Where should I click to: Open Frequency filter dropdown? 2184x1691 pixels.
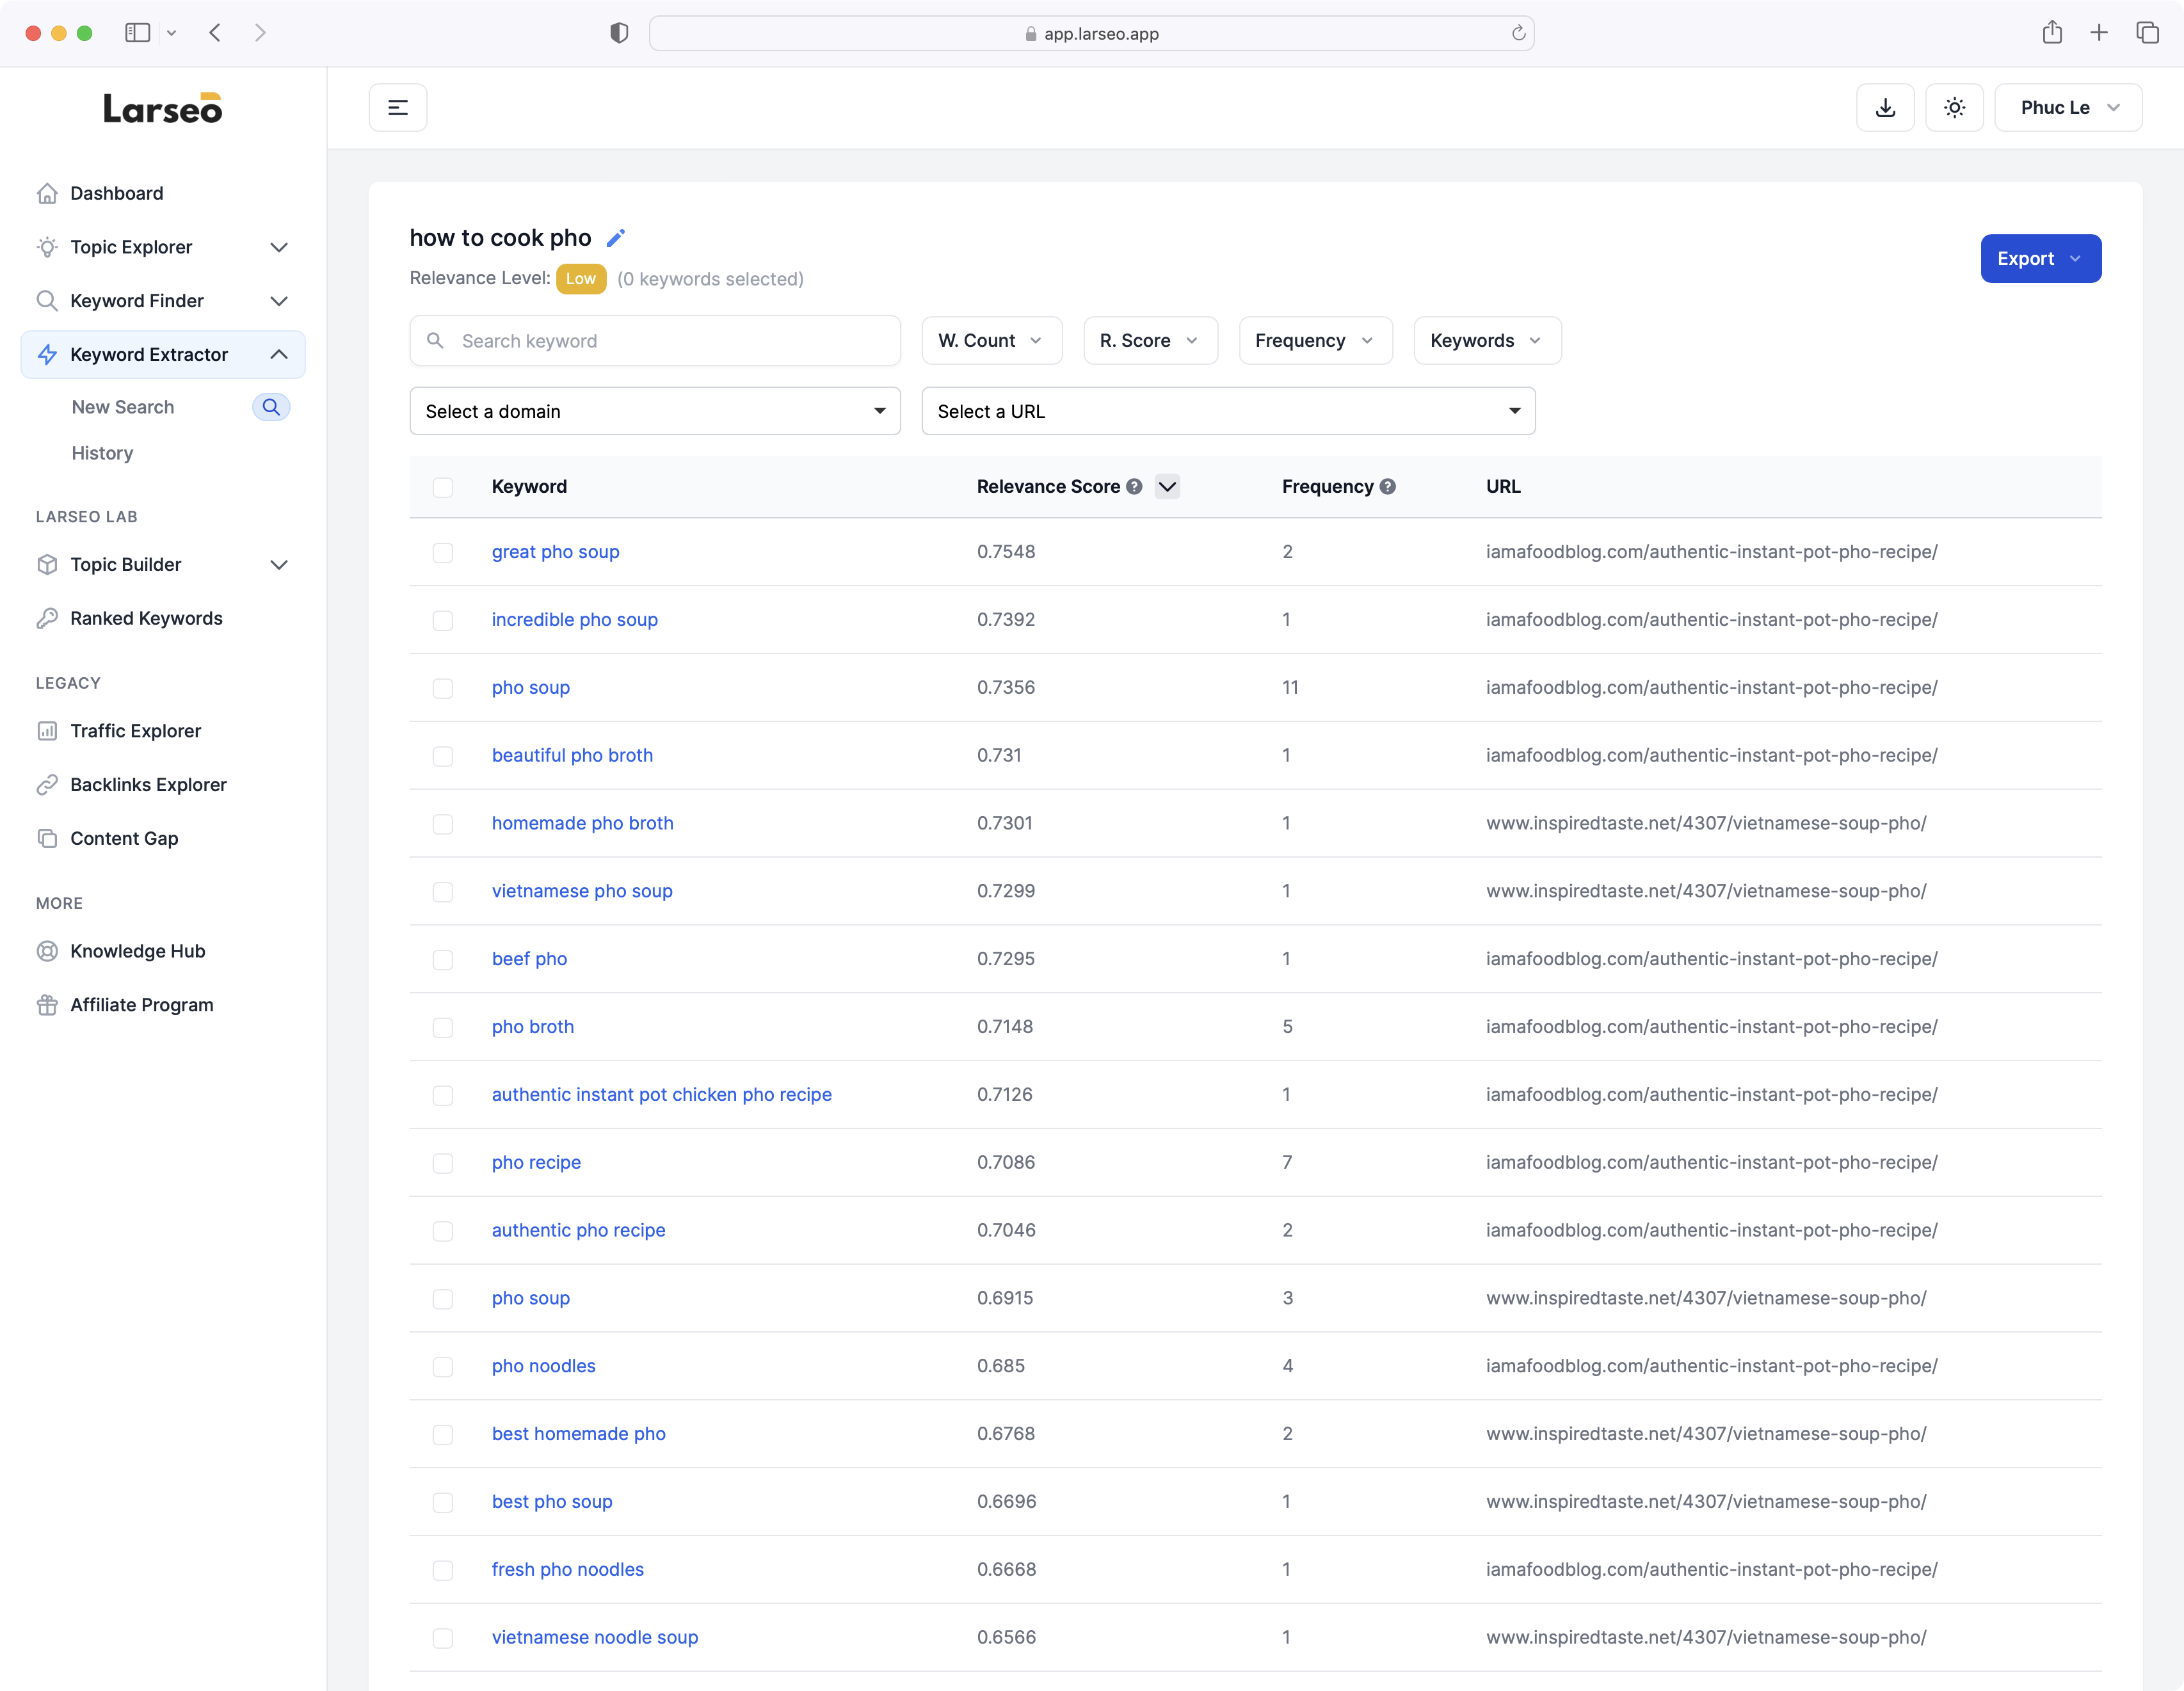(1315, 341)
